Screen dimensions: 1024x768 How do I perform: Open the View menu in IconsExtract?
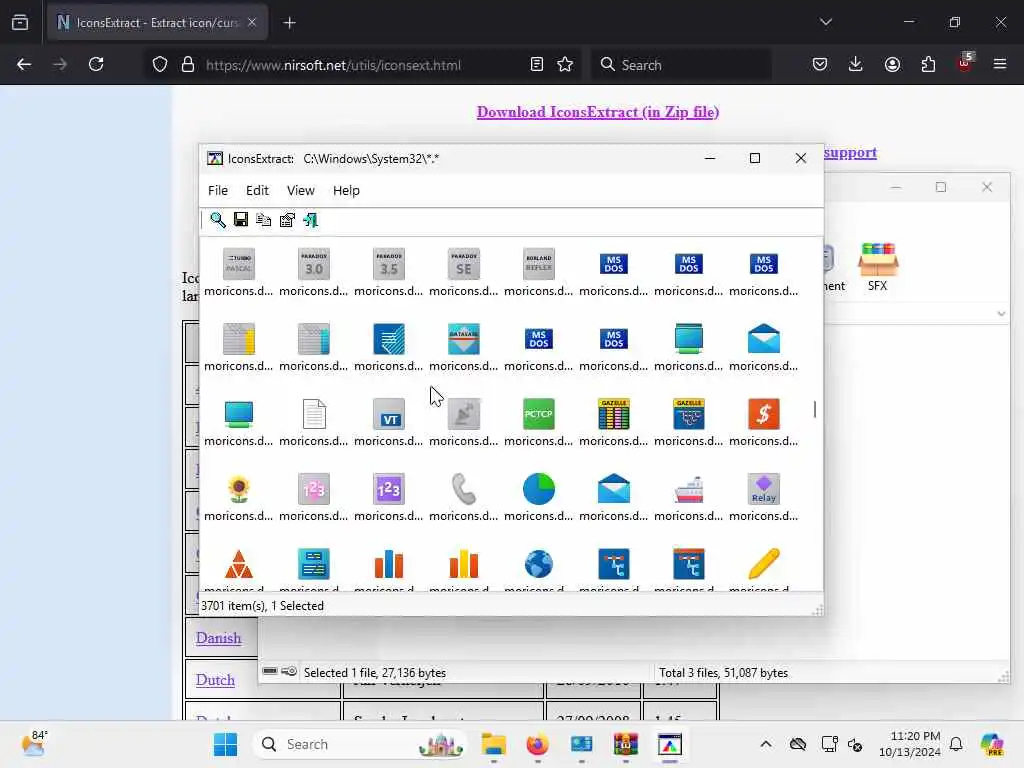click(x=300, y=190)
